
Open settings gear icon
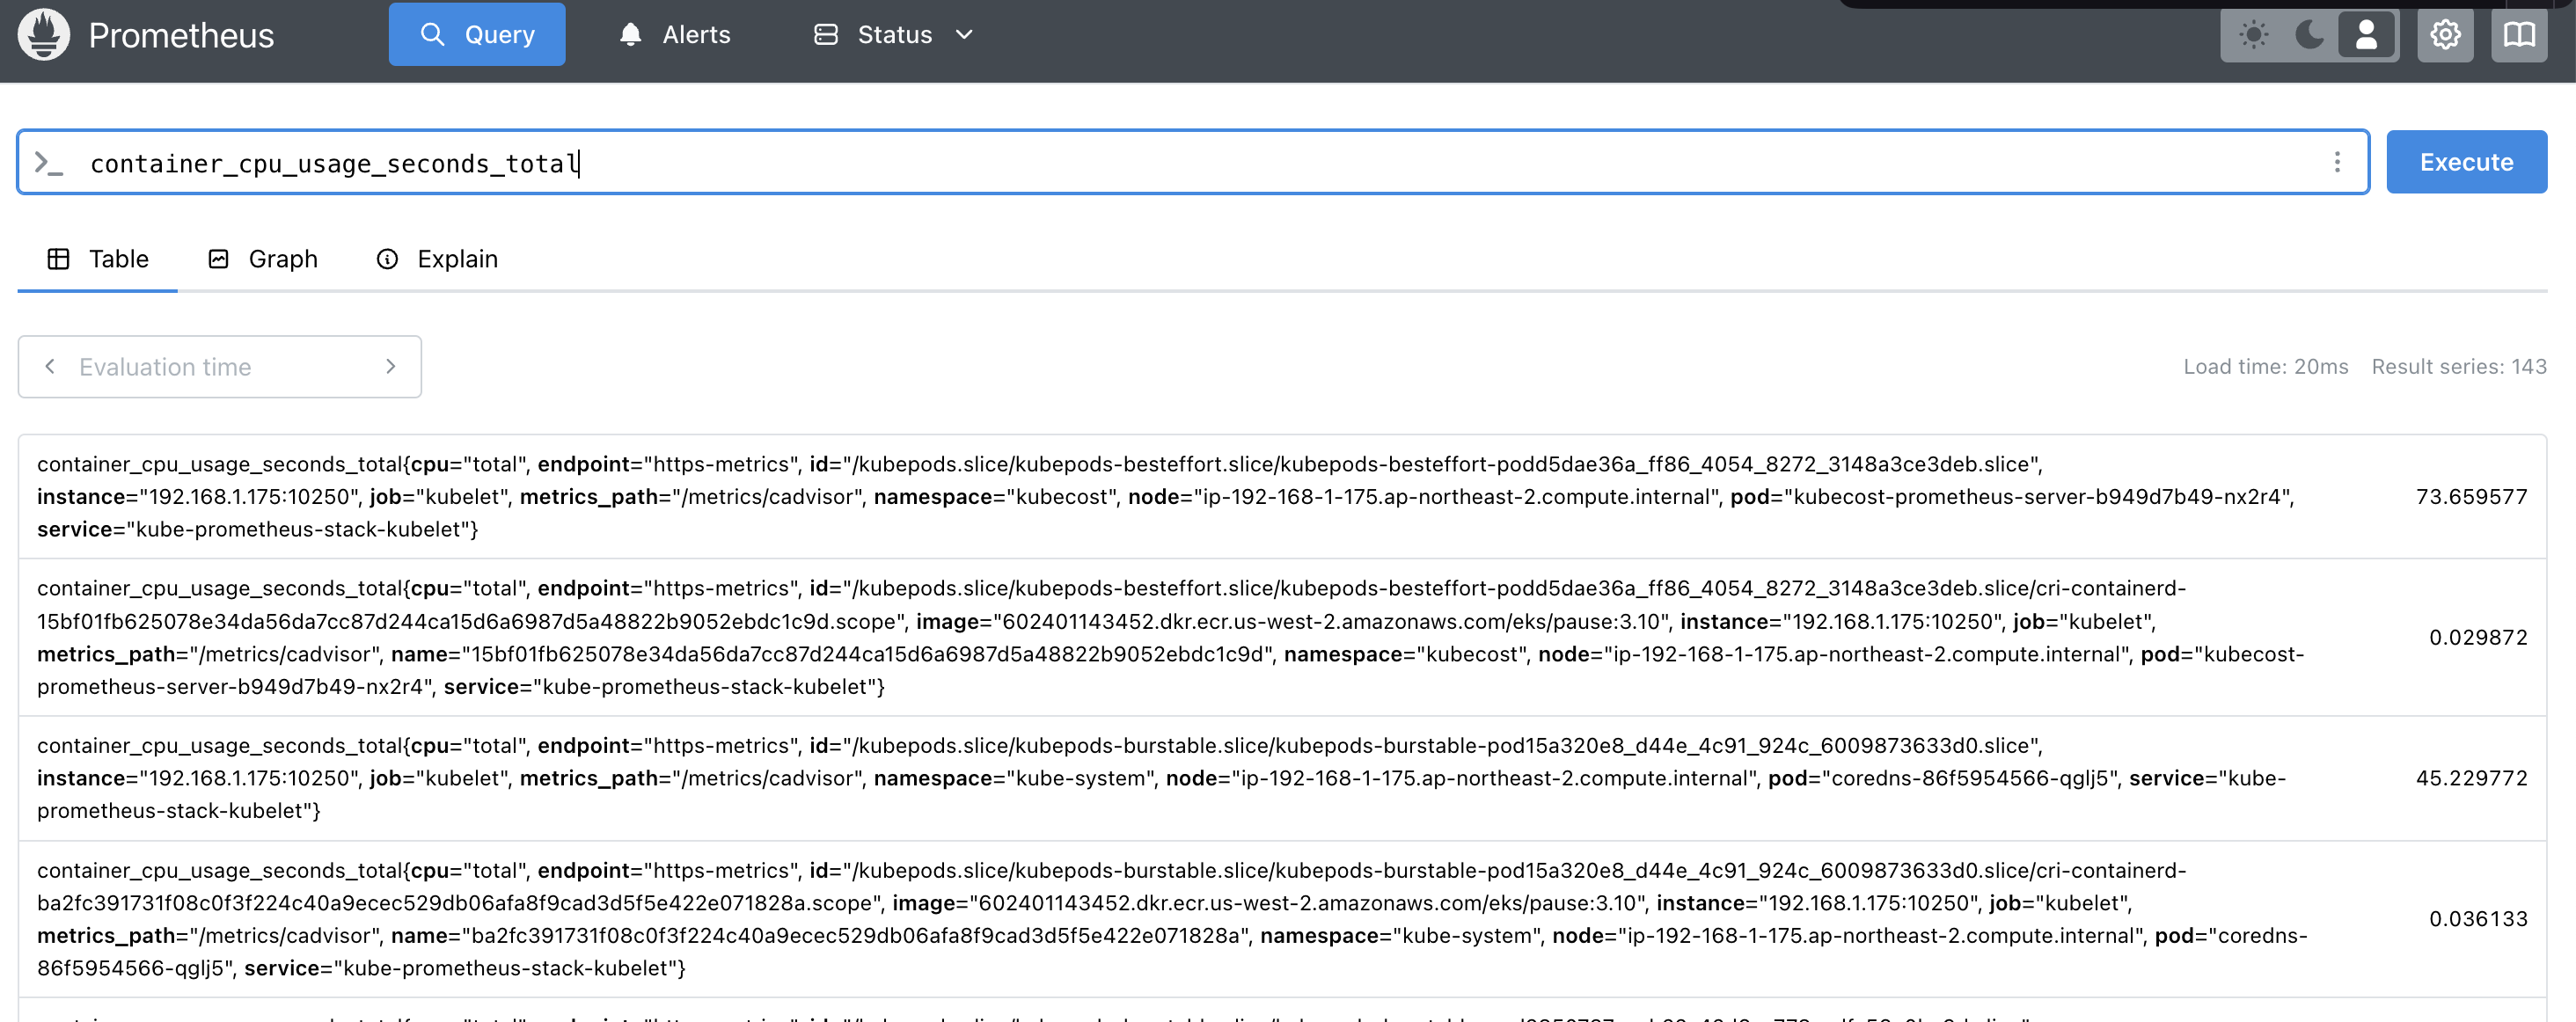[2444, 35]
